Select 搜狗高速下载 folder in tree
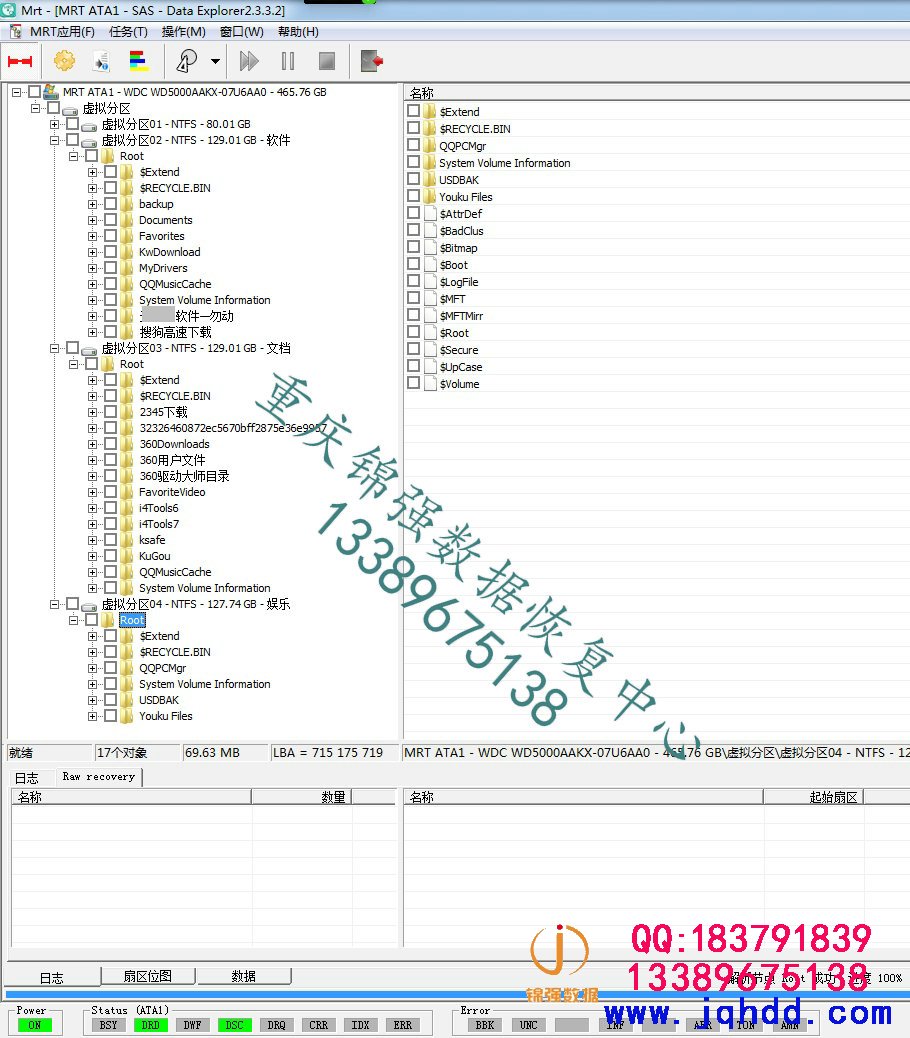910x1038 pixels. click(175, 332)
